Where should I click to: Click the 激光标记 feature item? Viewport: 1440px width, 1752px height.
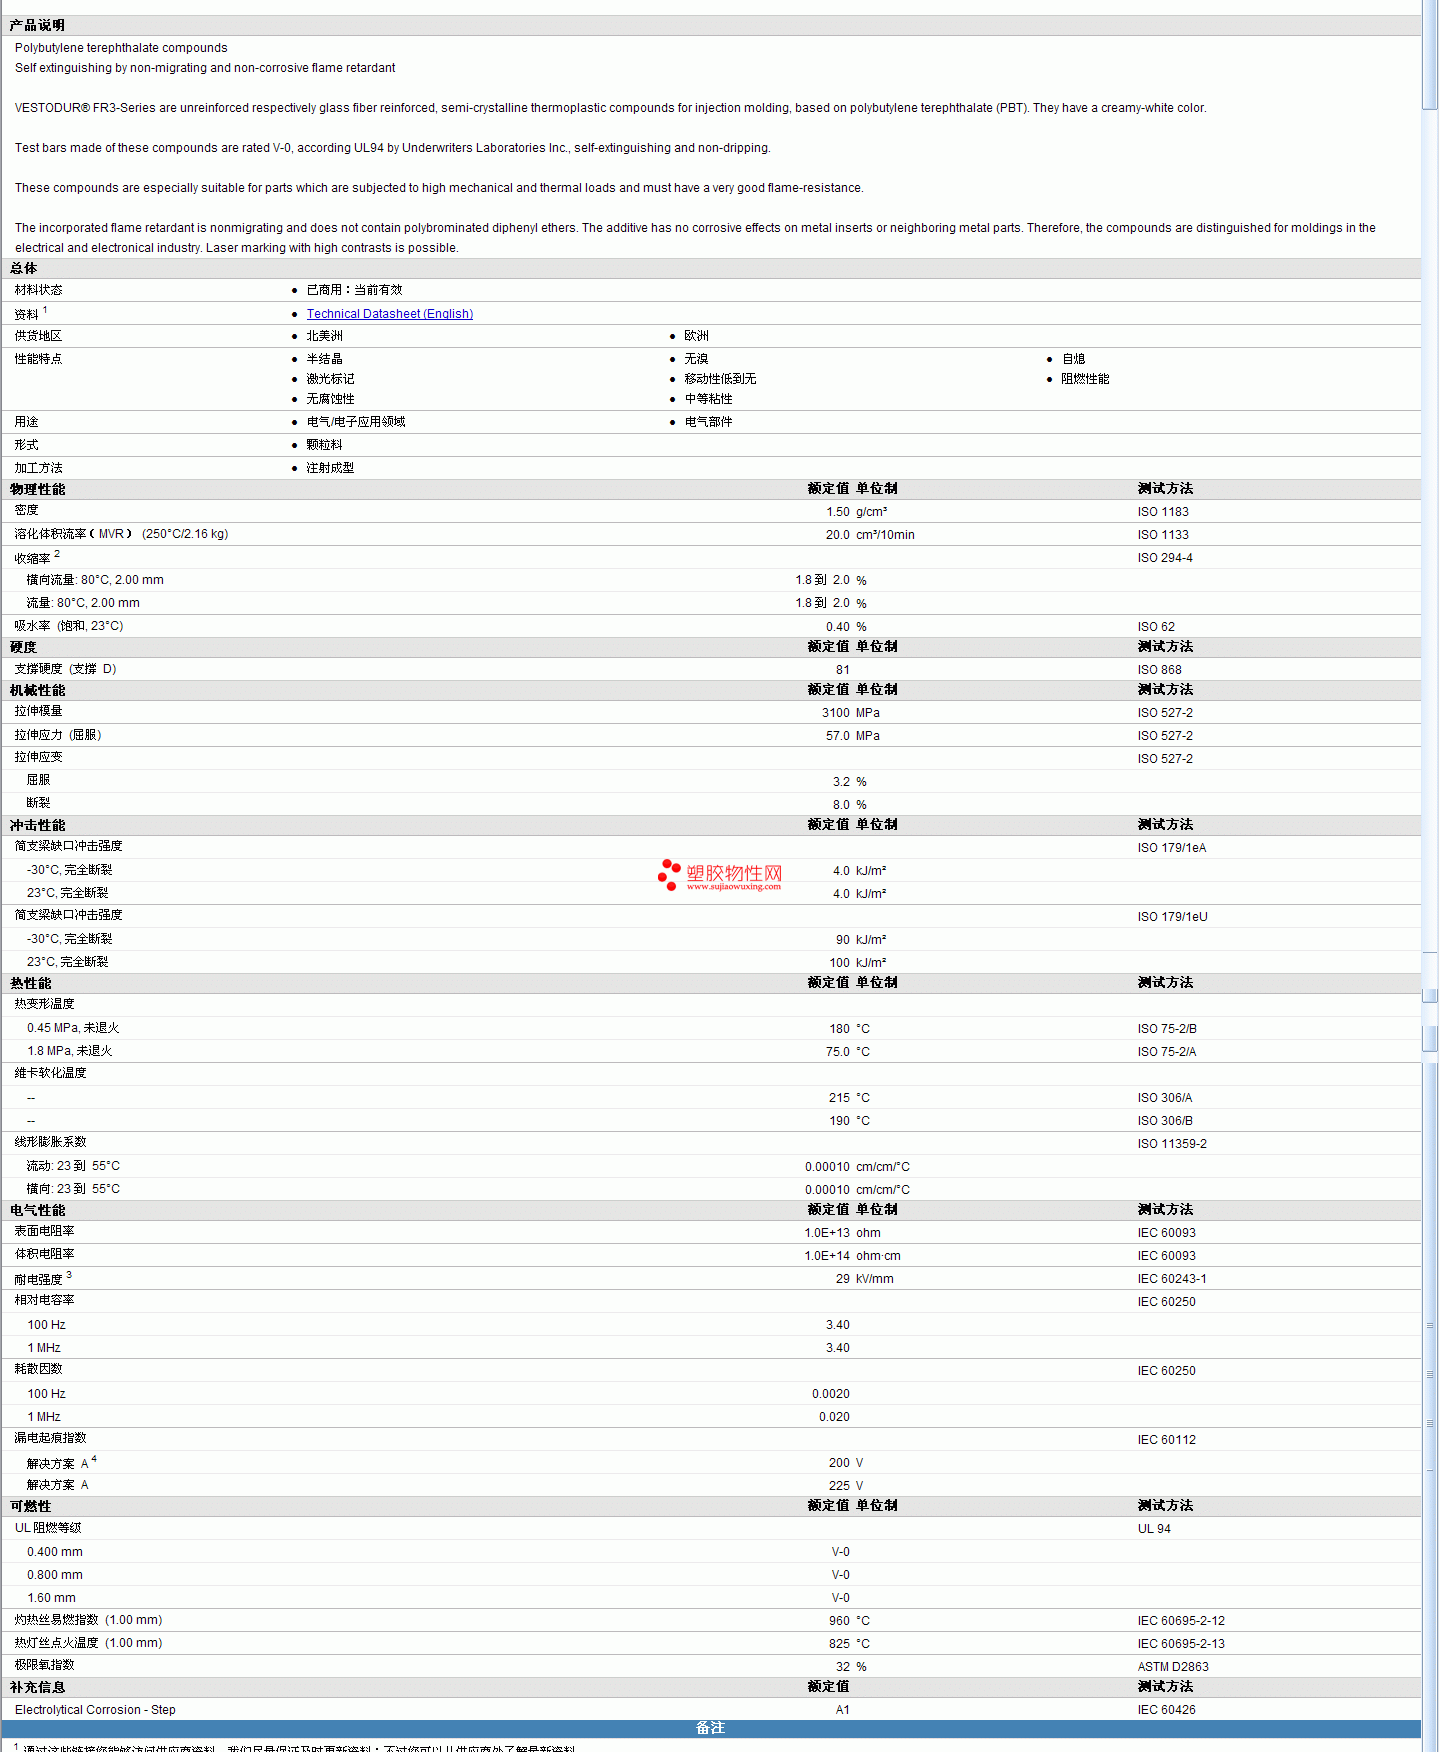[x=330, y=379]
